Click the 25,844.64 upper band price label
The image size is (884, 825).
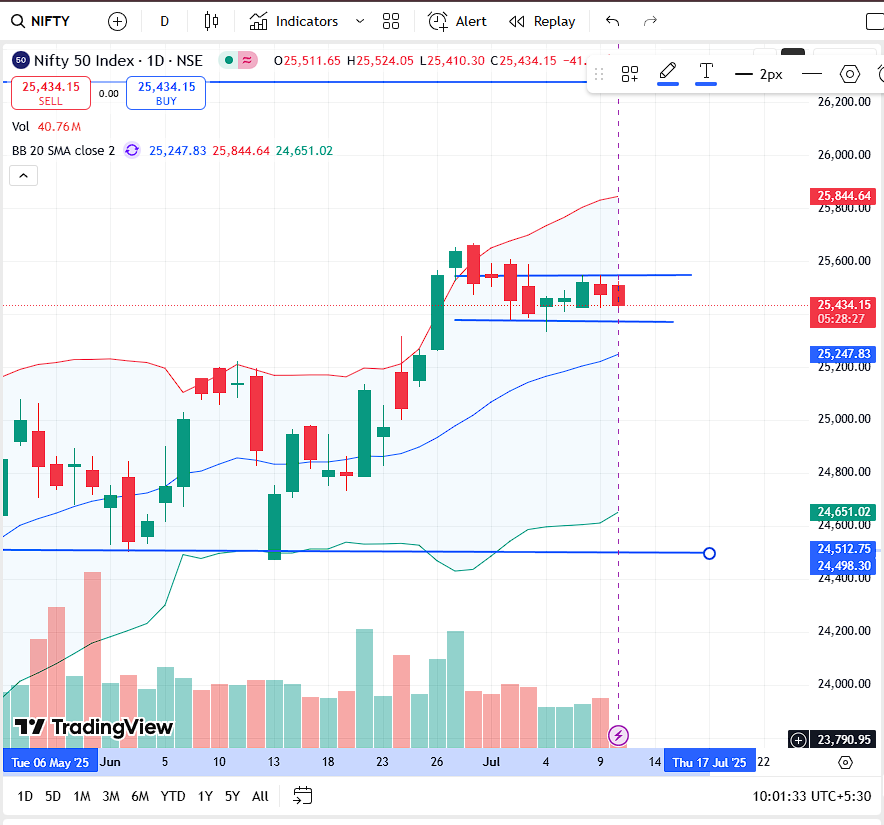click(x=843, y=196)
